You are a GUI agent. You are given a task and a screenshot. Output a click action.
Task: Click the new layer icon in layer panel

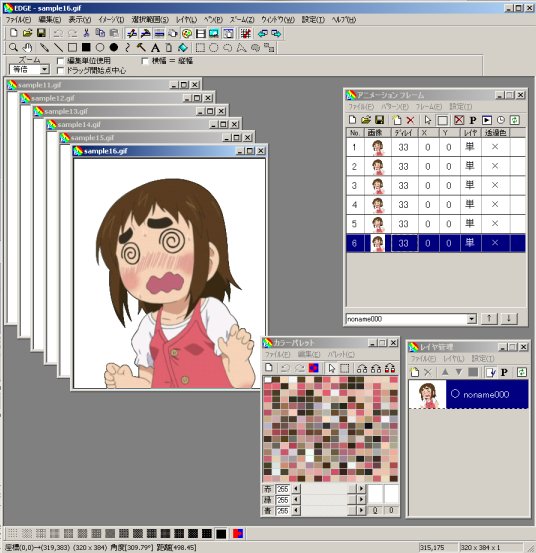point(415,372)
